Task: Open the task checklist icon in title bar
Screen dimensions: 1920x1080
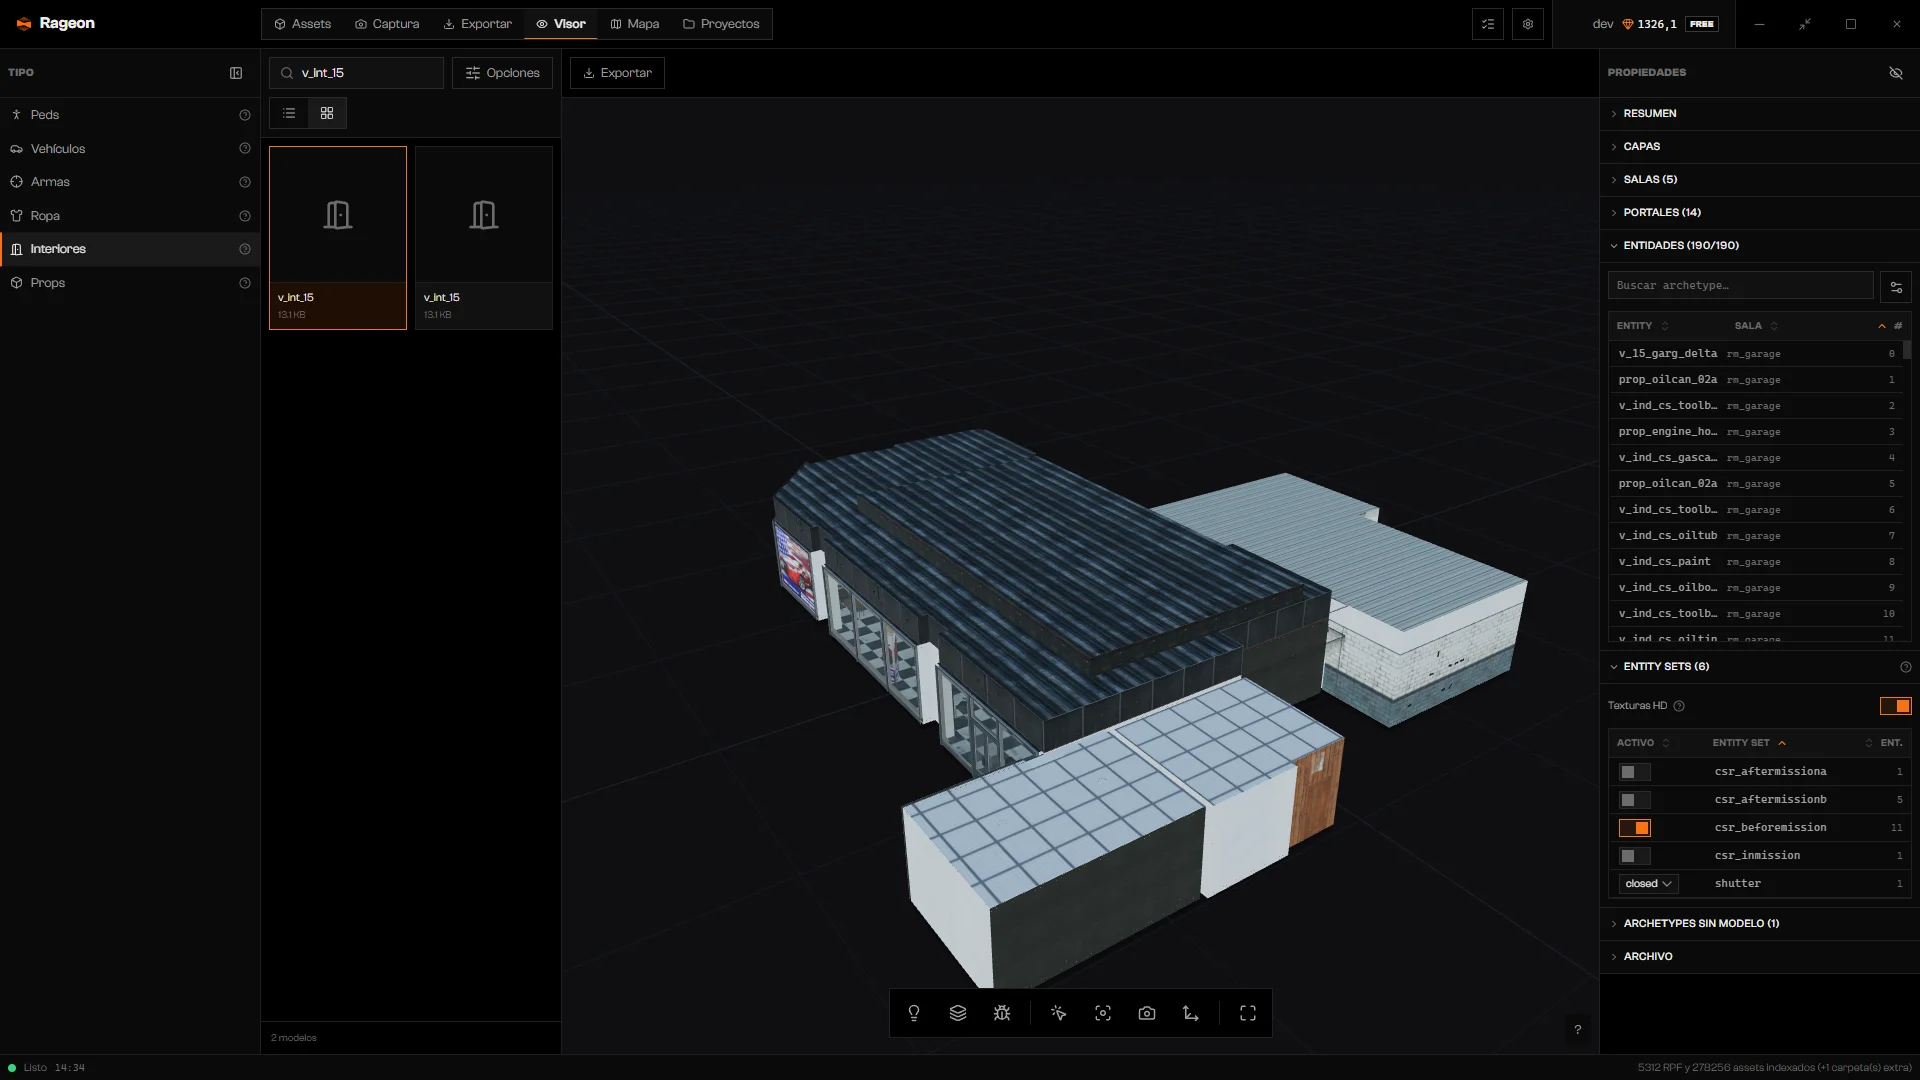Action: tap(1488, 24)
